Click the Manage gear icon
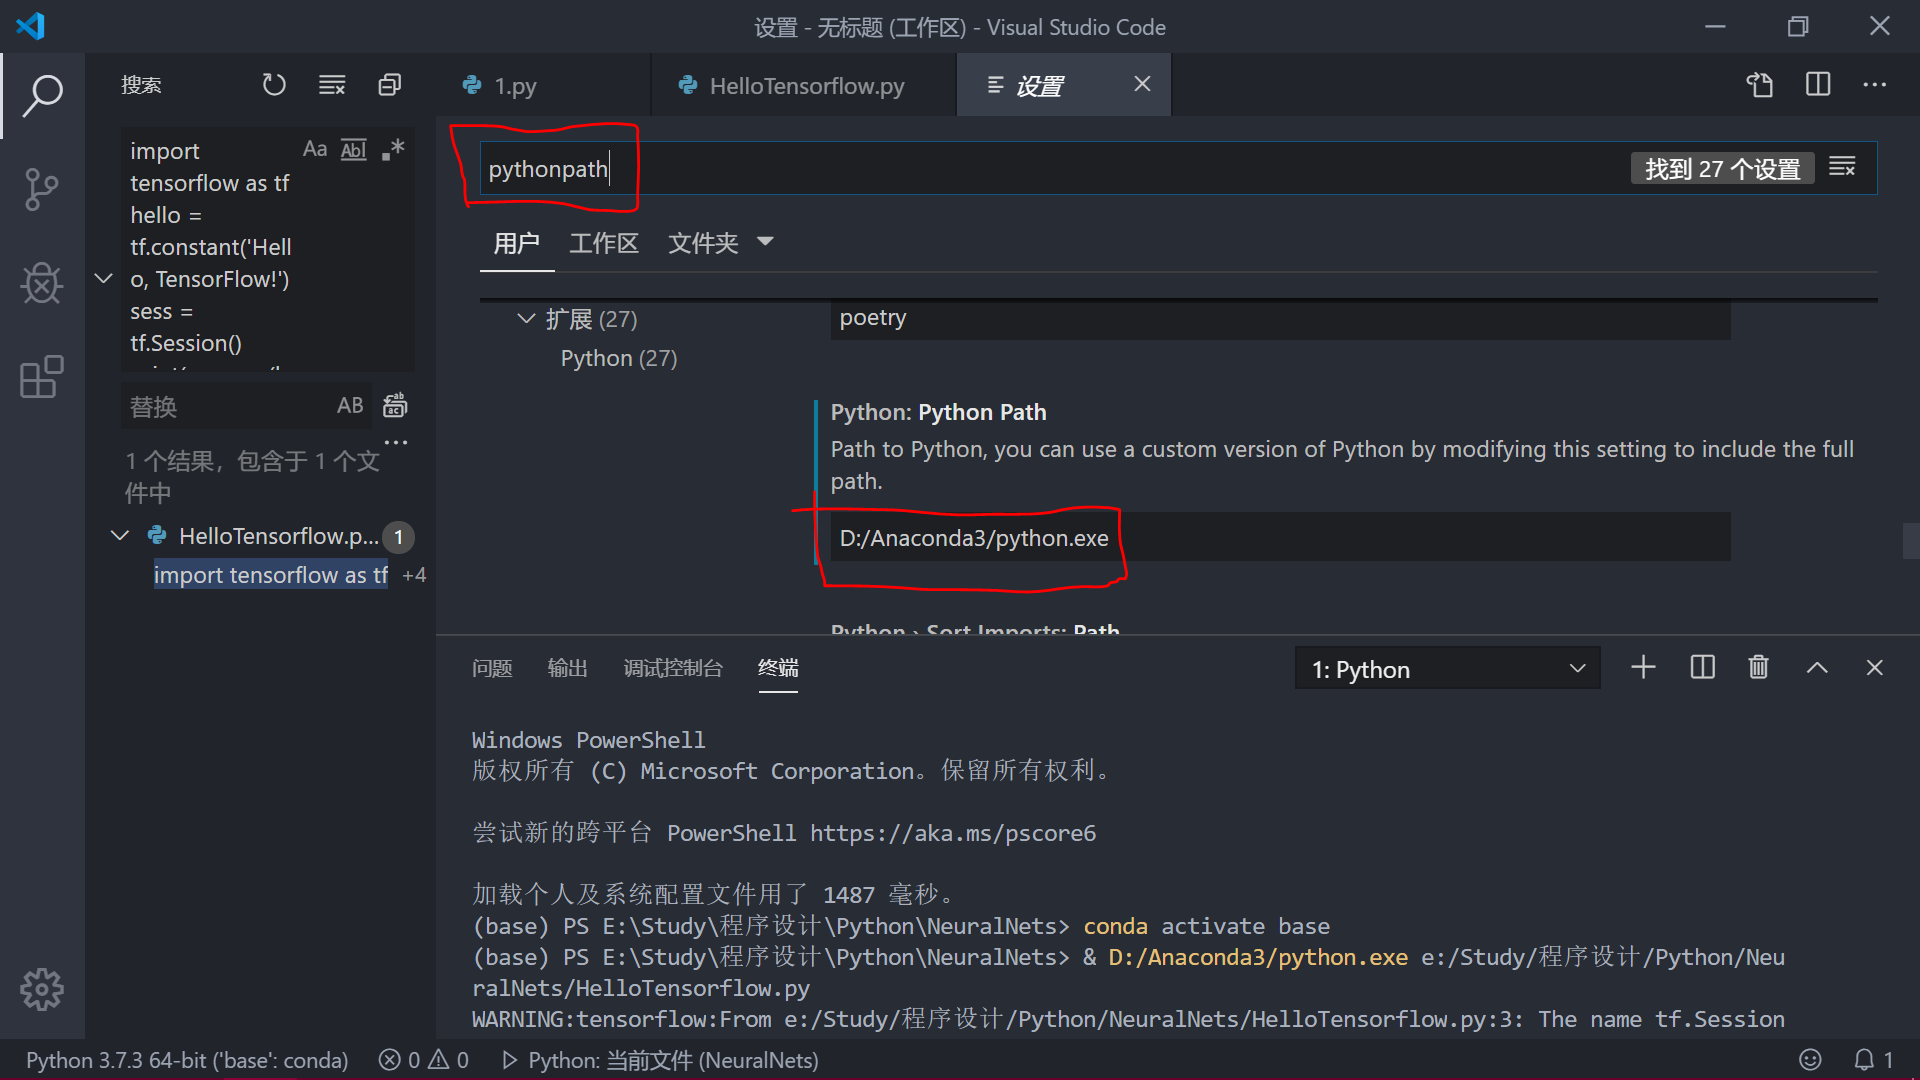The width and height of the screenshot is (1920, 1080). pos(41,989)
